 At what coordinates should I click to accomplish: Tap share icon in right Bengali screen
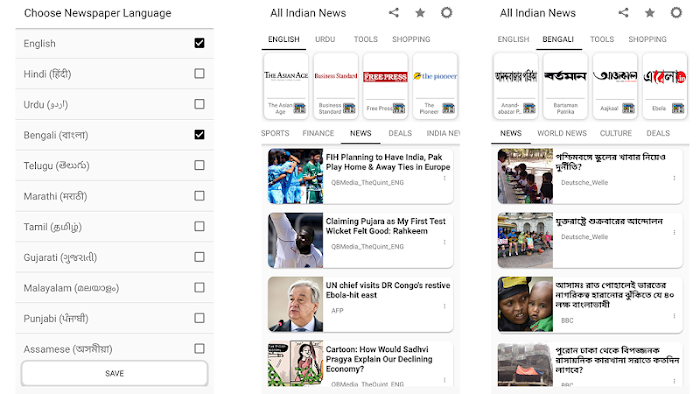pyautogui.click(x=623, y=12)
